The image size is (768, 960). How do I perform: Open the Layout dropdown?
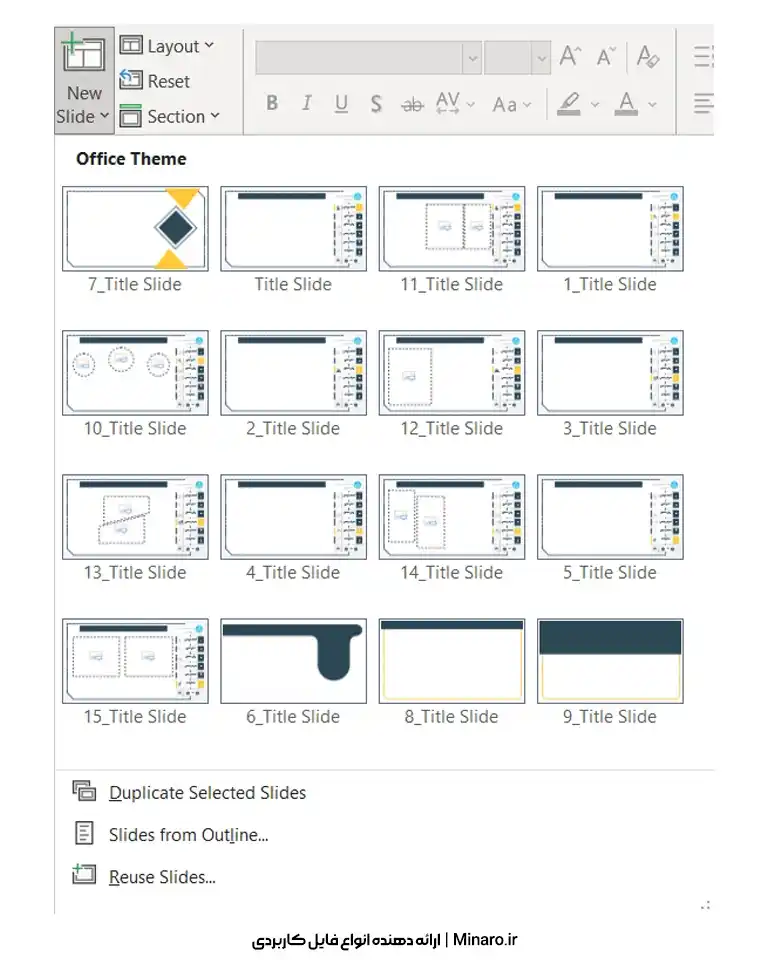[x=167, y=46]
